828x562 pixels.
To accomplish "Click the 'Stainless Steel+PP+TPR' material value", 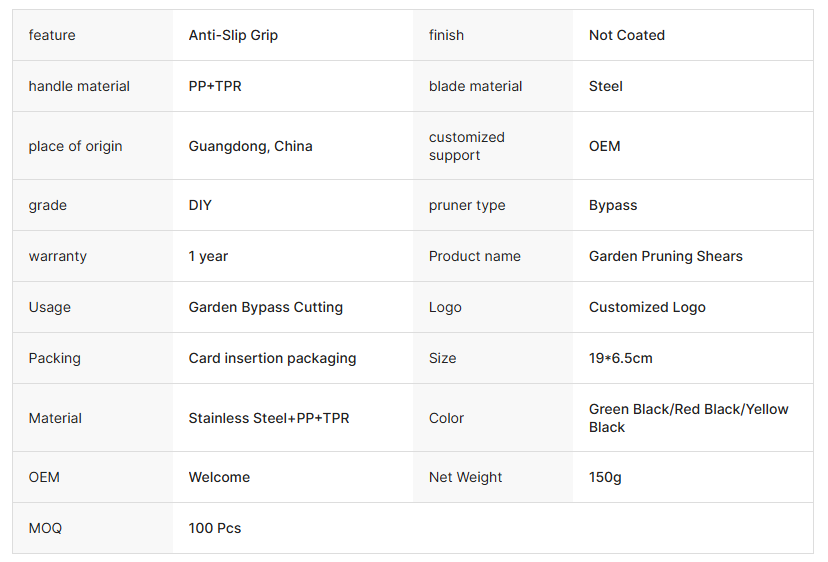I will tap(269, 418).
